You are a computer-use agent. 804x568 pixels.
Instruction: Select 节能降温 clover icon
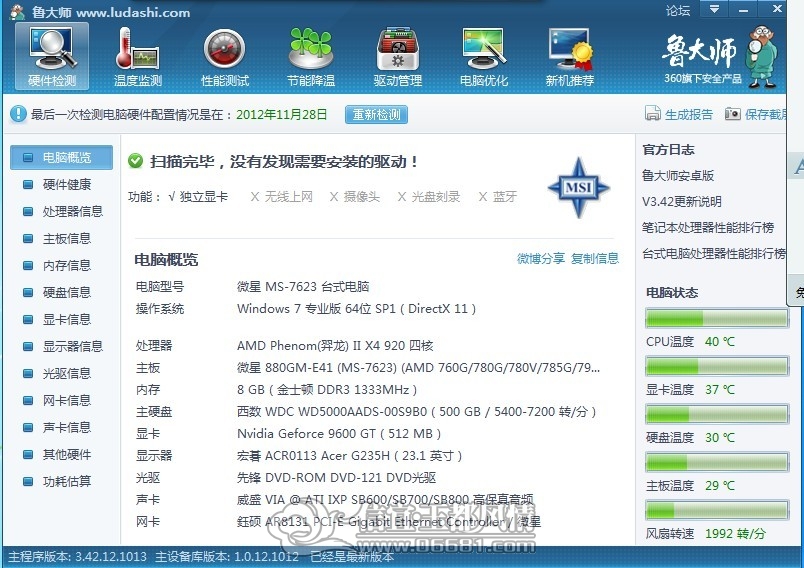coord(311,57)
